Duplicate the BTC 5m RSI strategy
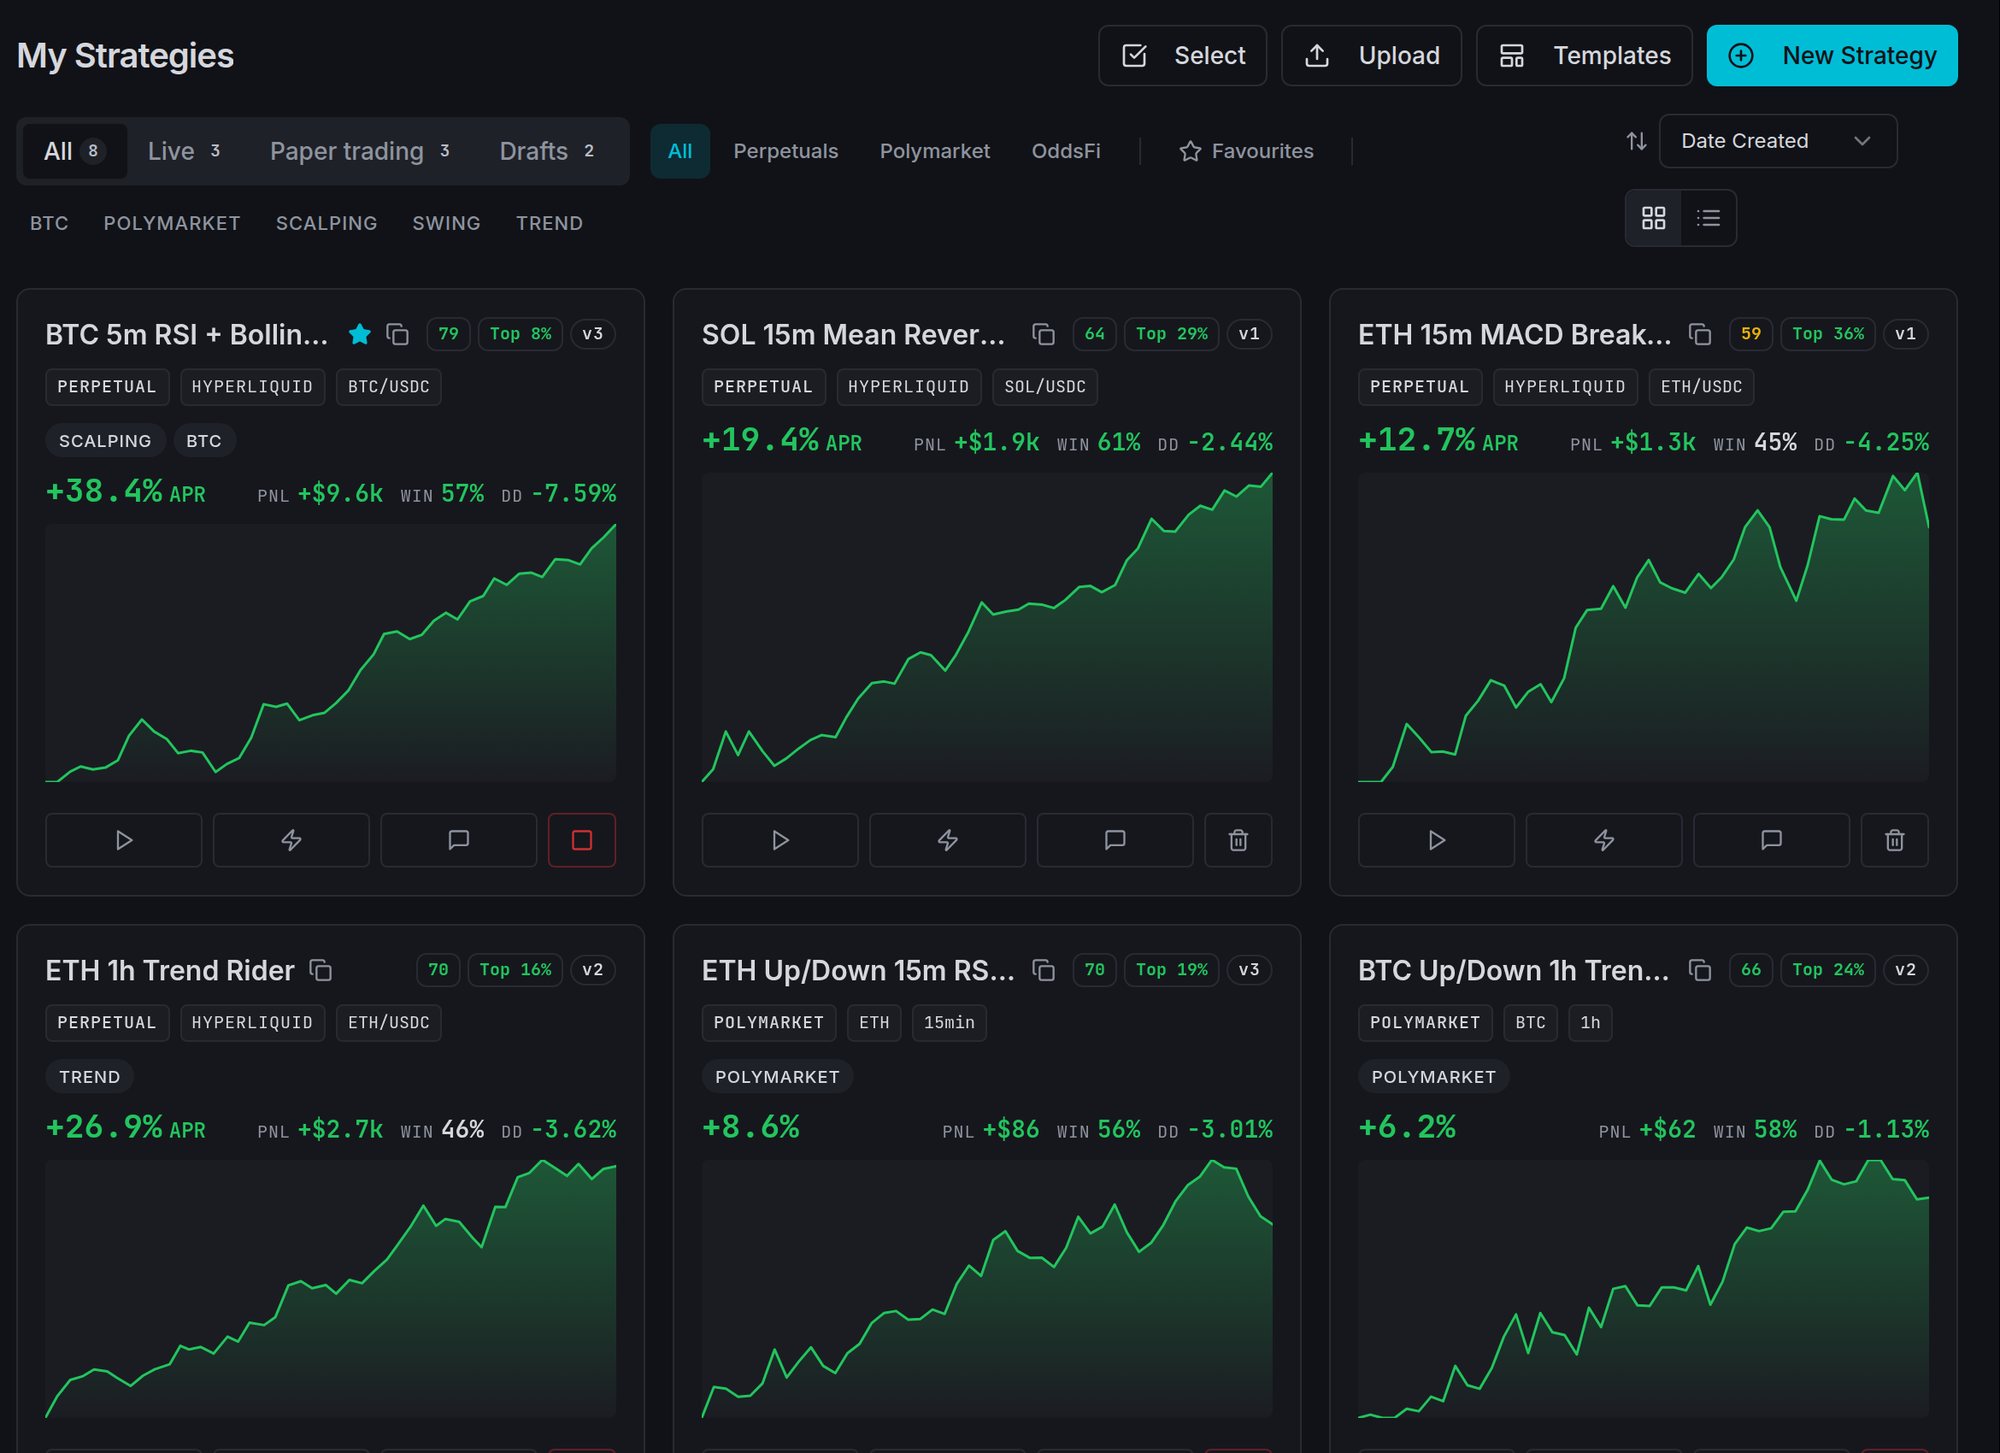This screenshot has width=2000, height=1453. tap(398, 334)
